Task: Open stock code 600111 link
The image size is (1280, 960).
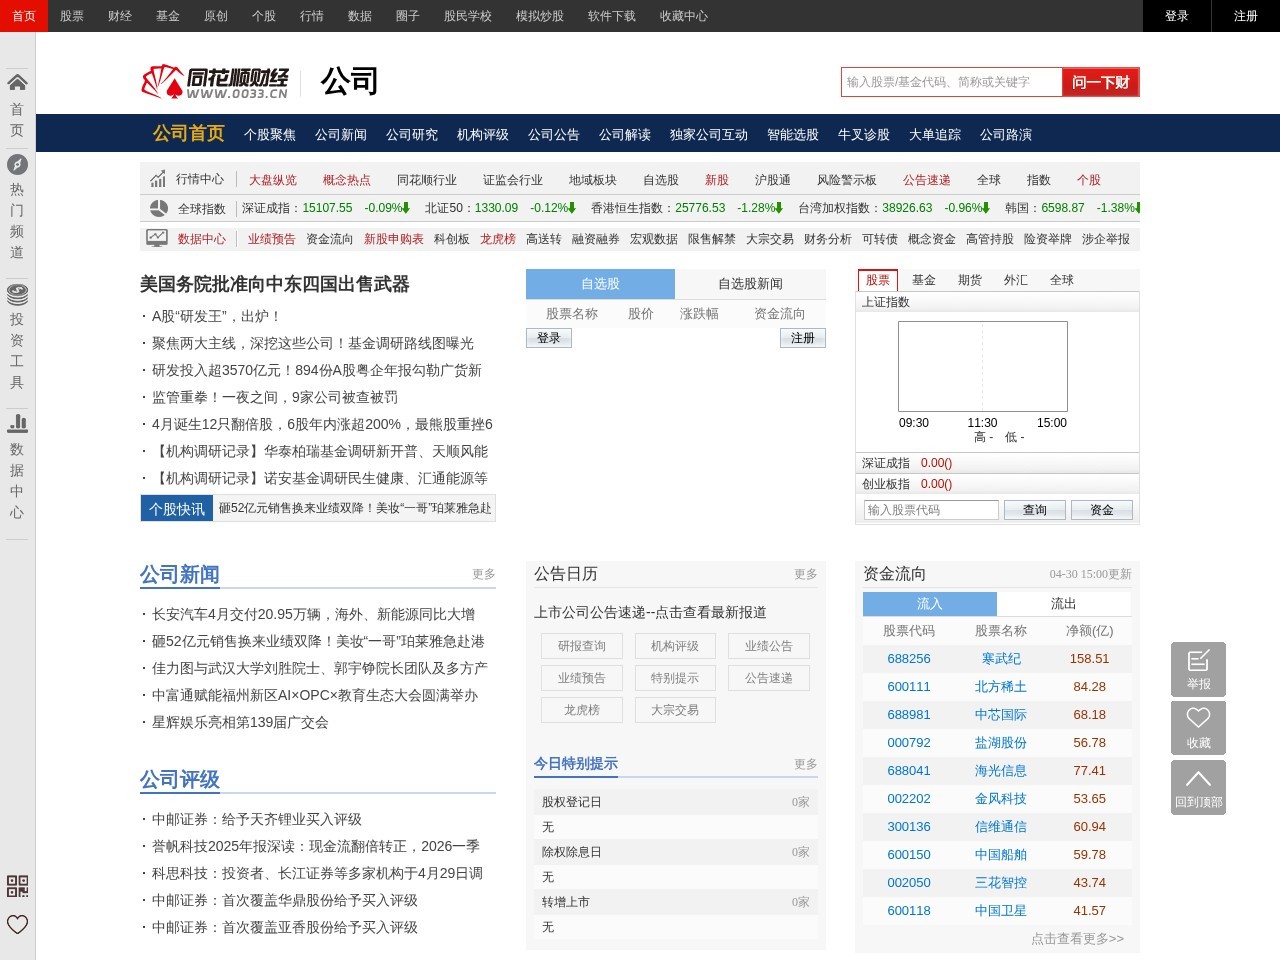Action: [x=909, y=687]
